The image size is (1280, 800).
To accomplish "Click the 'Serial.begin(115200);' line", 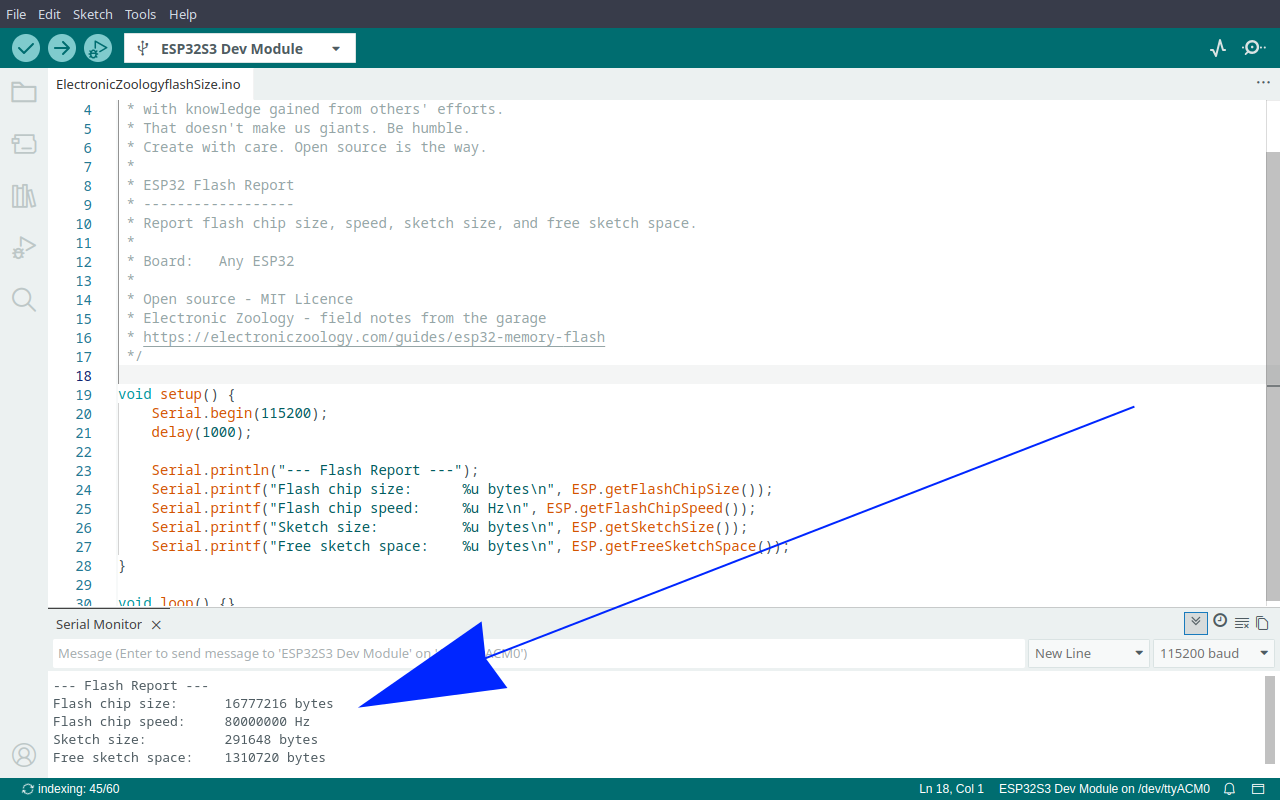I will [x=240, y=413].
